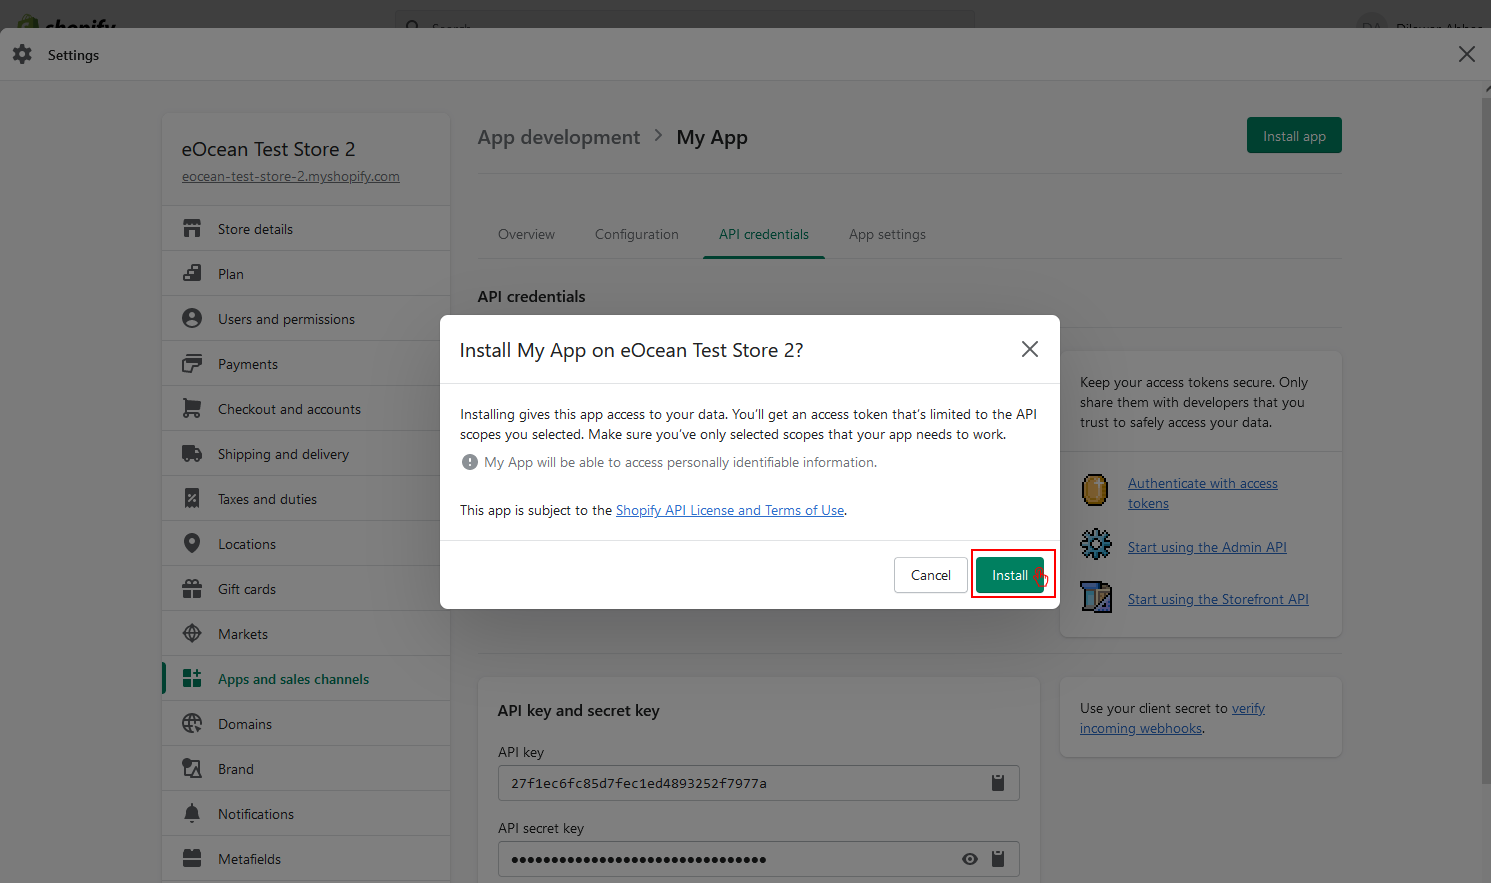
Task: Click the Shipping and delivery truck icon
Action: click(x=192, y=454)
